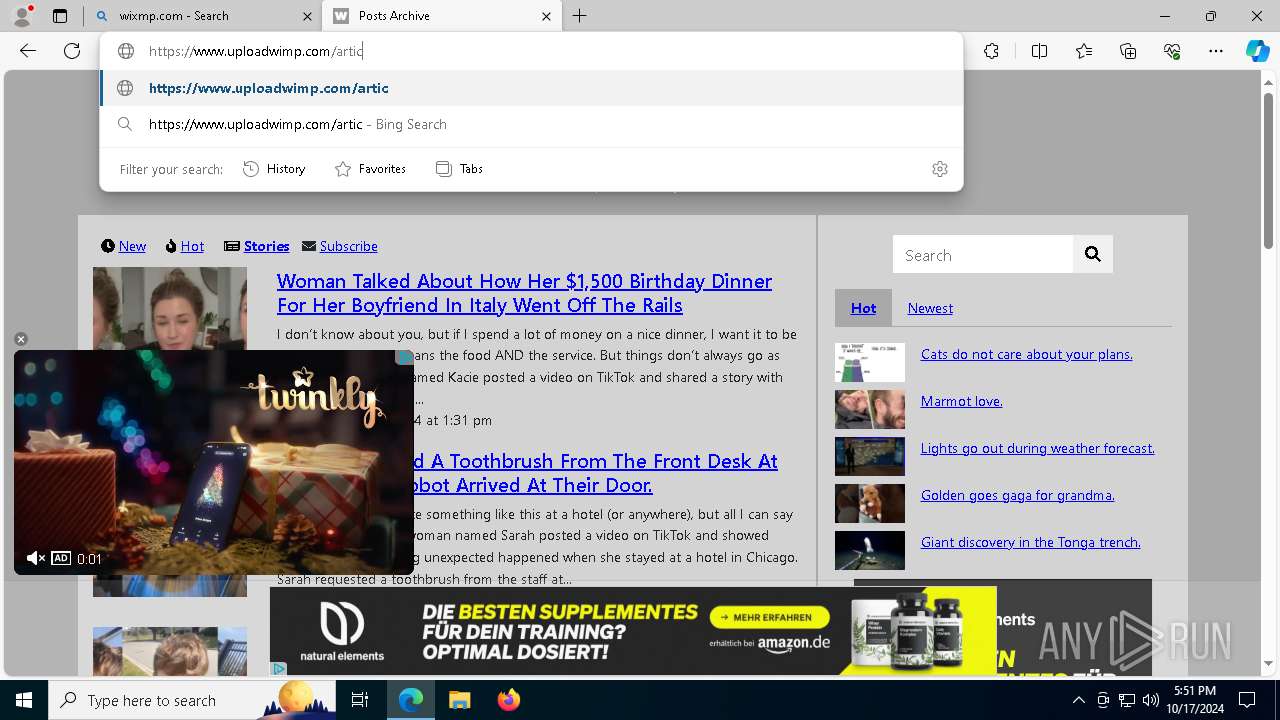Open notification center icon
The width and height of the screenshot is (1280, 720).
[1247, 700]
